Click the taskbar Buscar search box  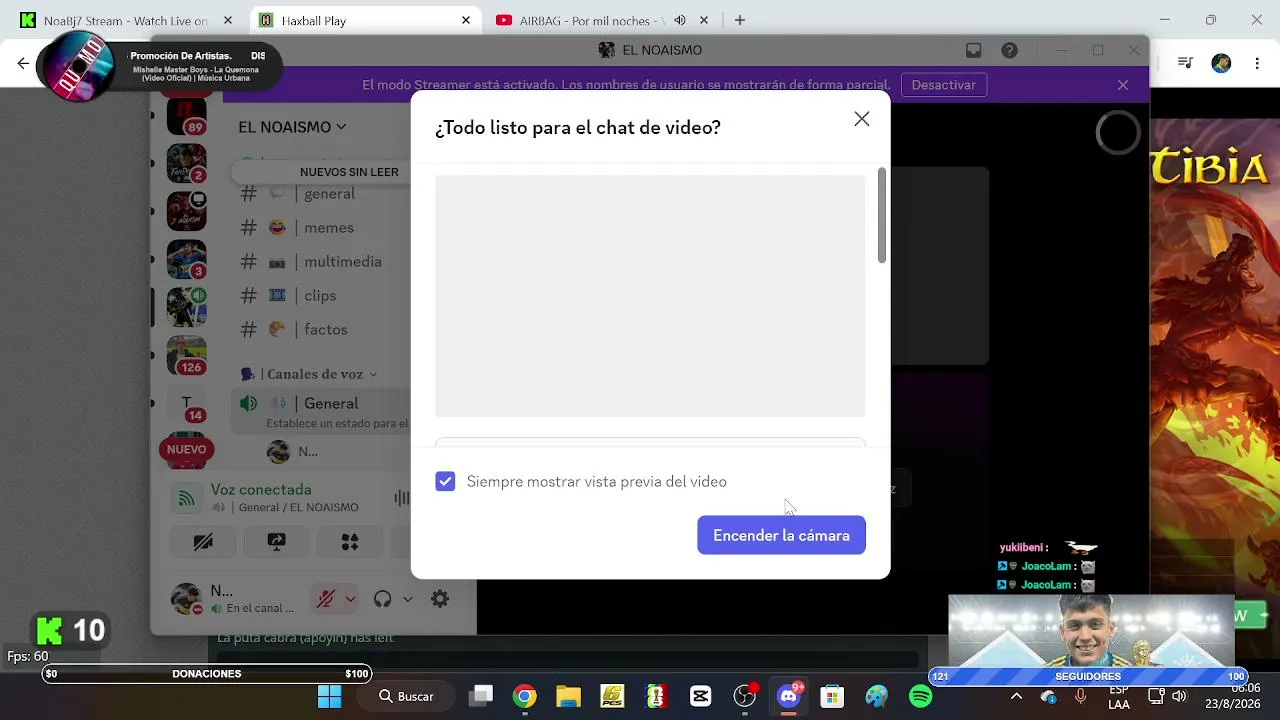click(406, 696)
